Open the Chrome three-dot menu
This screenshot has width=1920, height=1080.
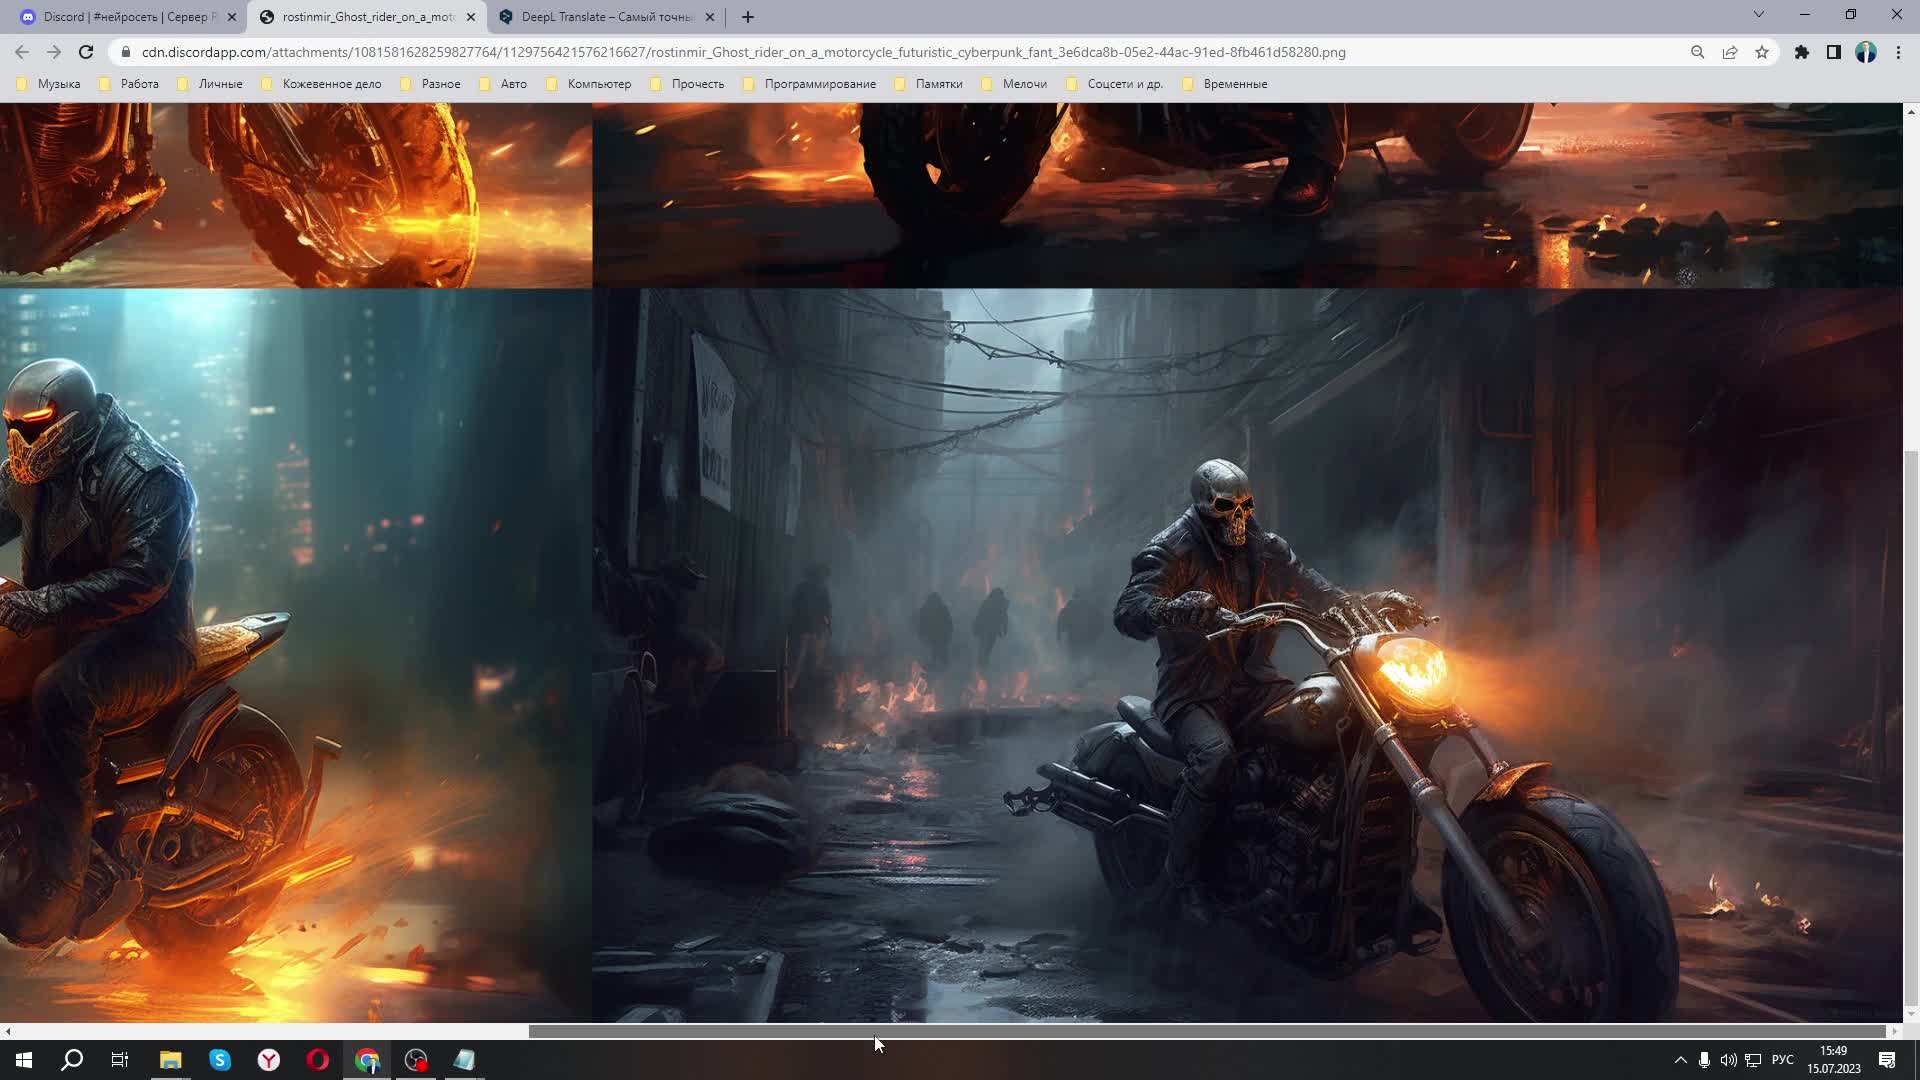1898,52
